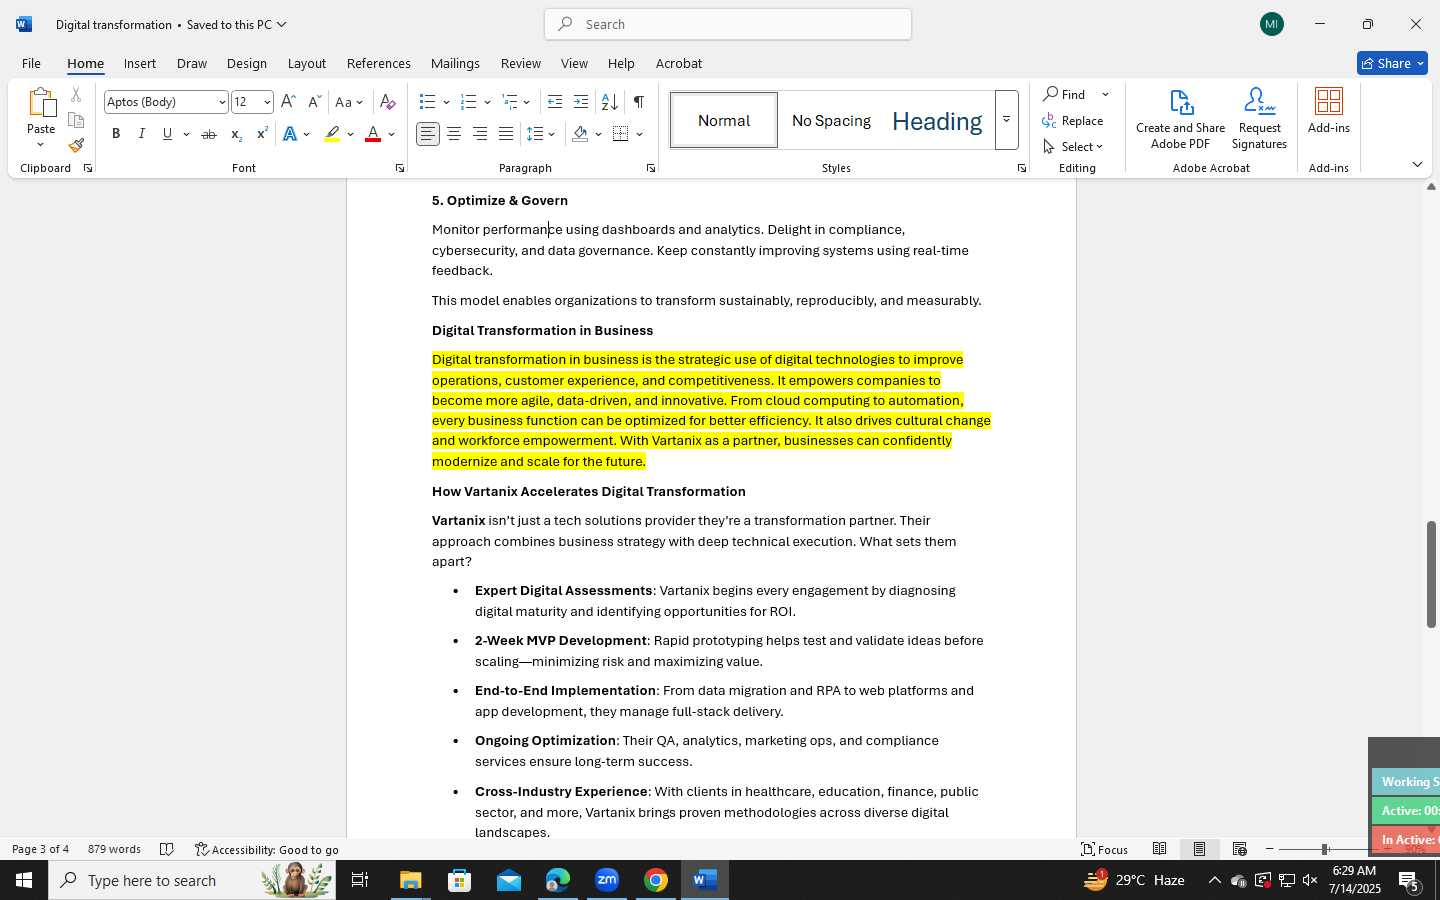The image size is (1440, 900).
Task: Open paragraph shading fill icon
Action: (x=580, y=134)
